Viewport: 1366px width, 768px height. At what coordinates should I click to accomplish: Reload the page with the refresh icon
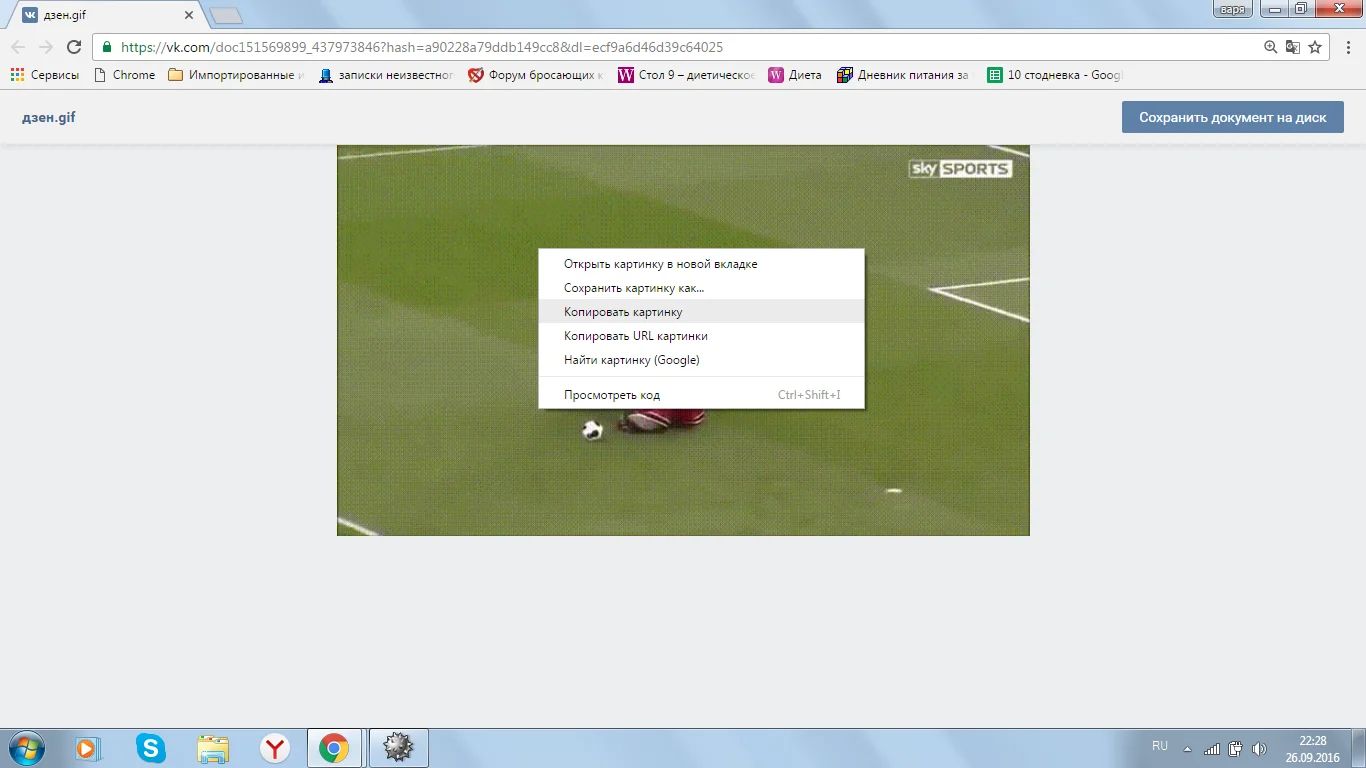[x=73, y=47]
